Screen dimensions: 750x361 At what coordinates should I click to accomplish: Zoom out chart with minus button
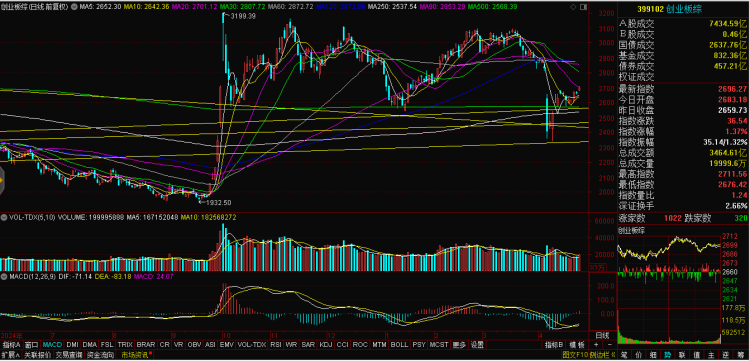610,345
